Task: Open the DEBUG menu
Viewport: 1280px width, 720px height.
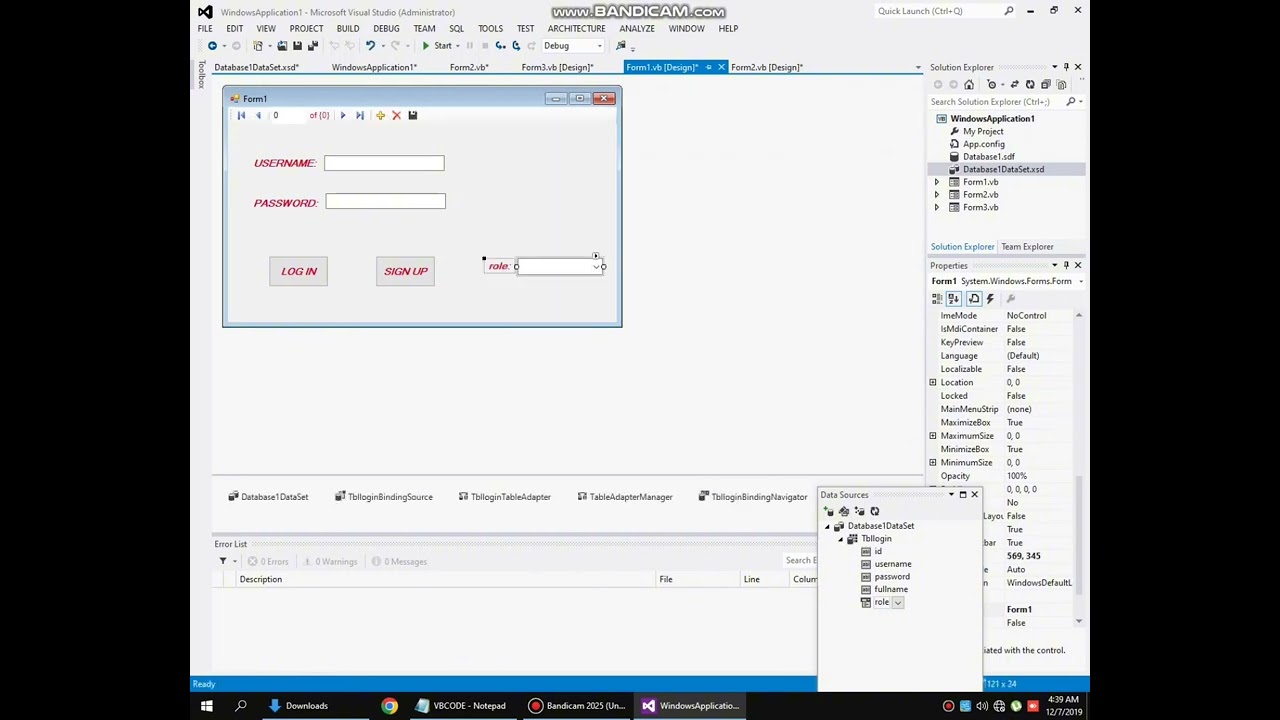Action: coord(386,28)
